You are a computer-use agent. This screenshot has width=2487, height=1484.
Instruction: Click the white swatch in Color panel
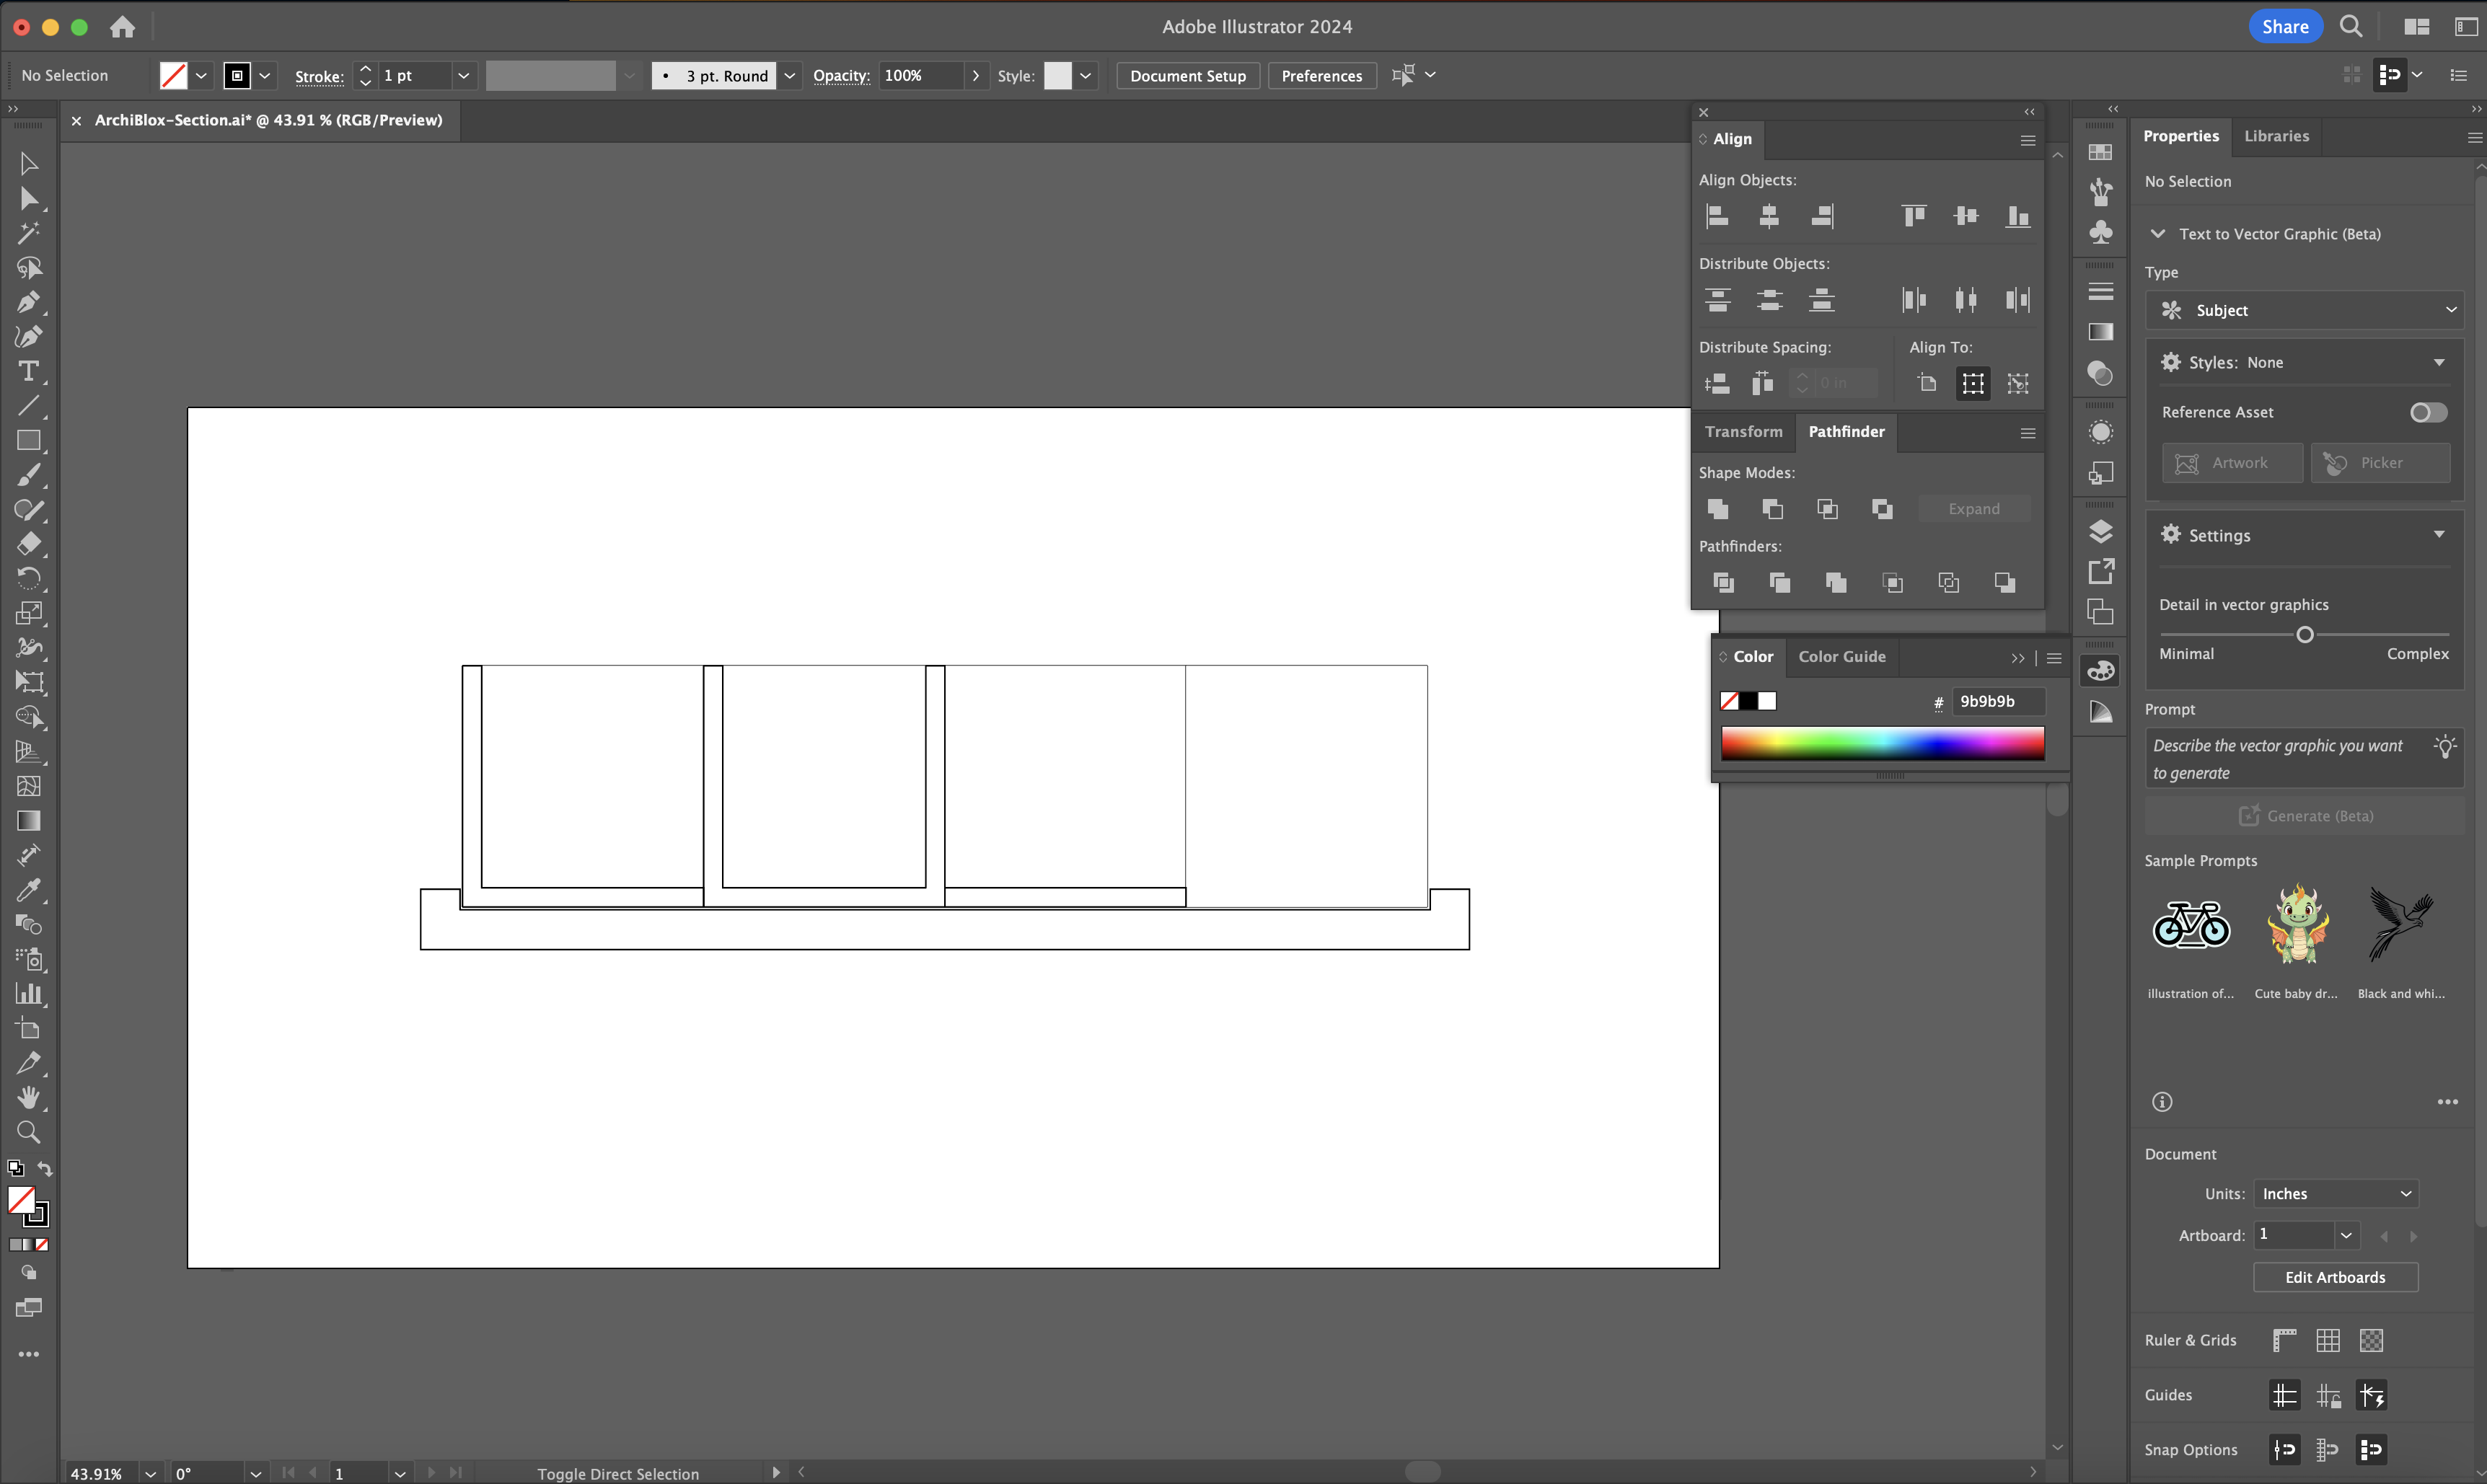[1768, 701]
